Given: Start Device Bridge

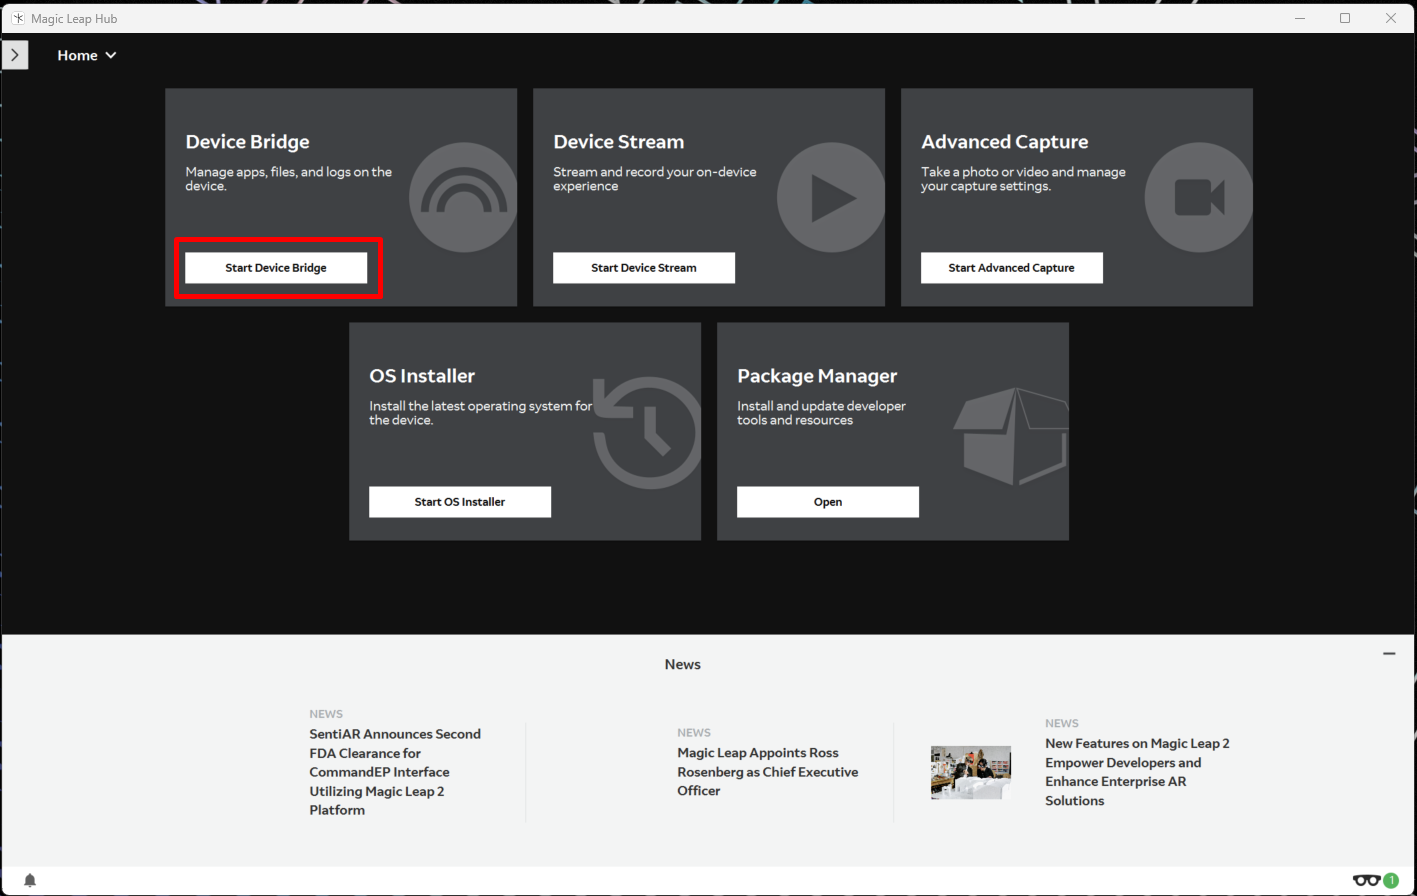Looking at the screenshot, I should [276, 268].
